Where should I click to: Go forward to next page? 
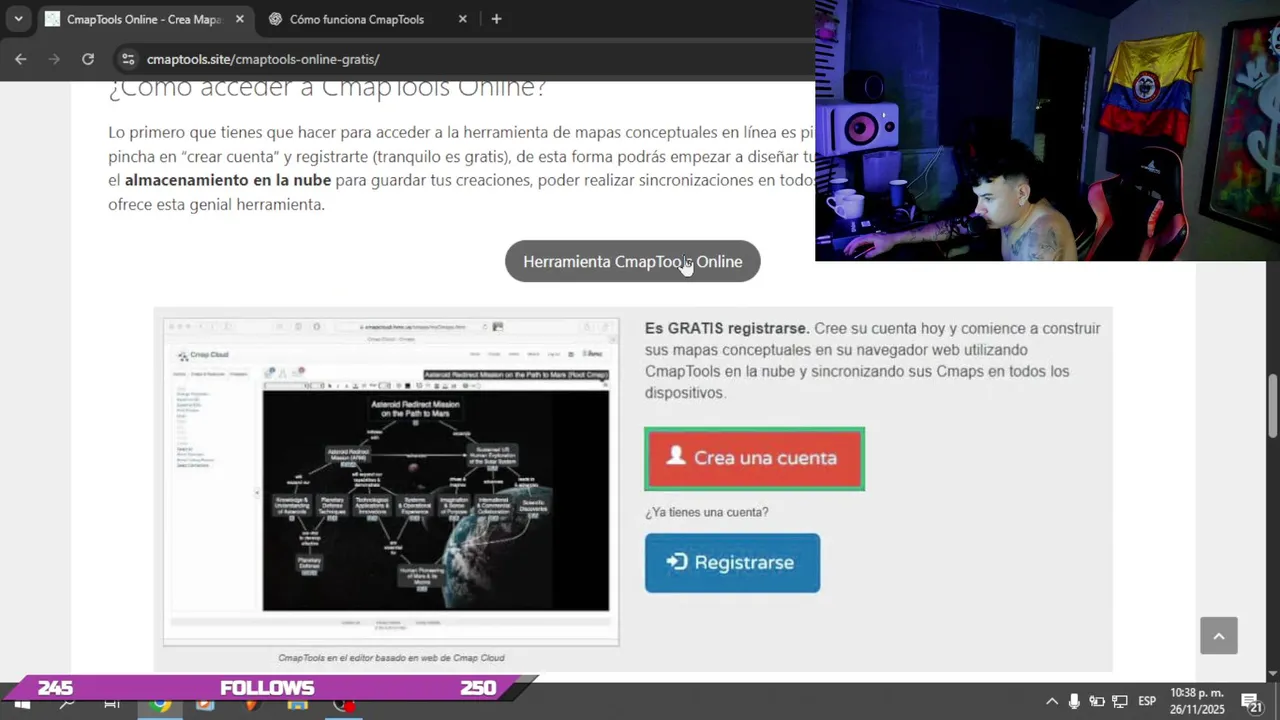pyautogui.click(x=54, y=59)
